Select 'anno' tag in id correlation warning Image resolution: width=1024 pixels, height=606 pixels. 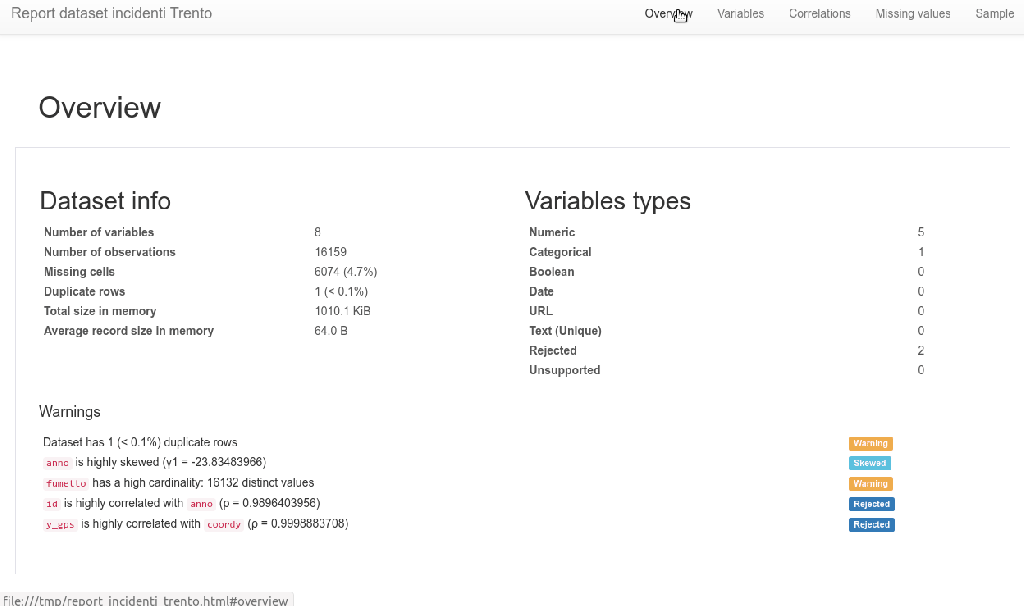(x=201, y=504)
